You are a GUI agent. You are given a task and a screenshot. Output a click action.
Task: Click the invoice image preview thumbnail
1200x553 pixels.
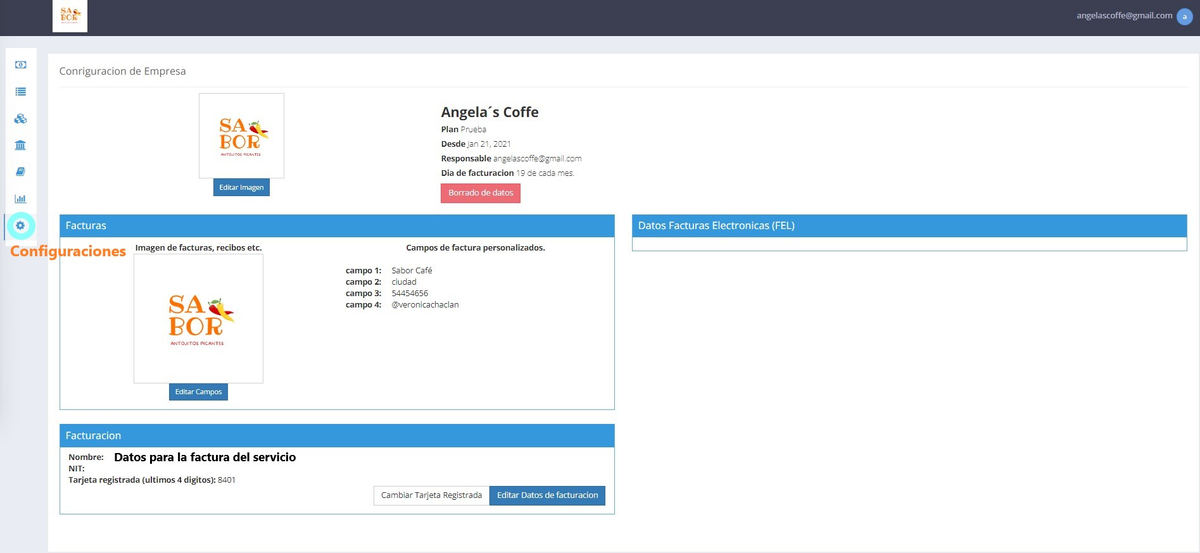198,318
